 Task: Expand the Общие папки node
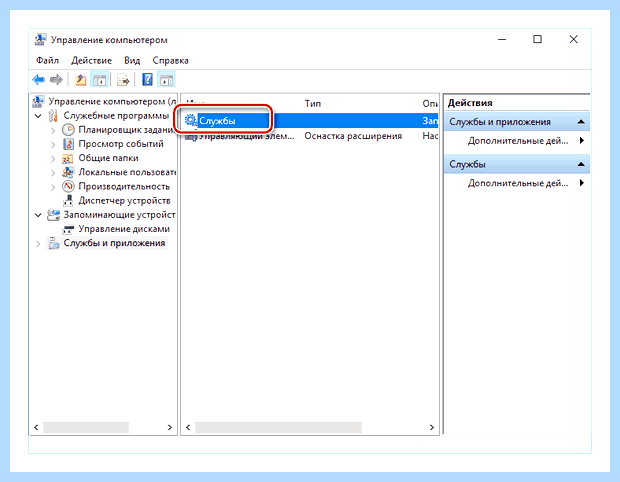53,159
